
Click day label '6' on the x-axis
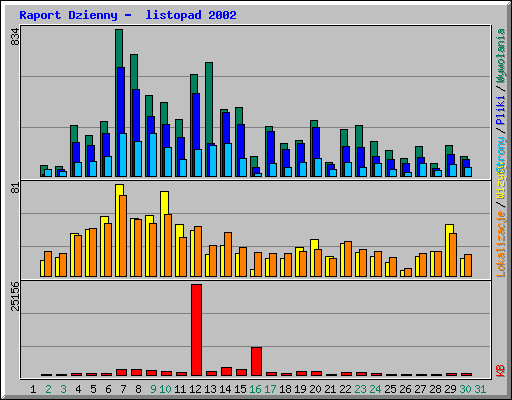[x=108, y=389]
